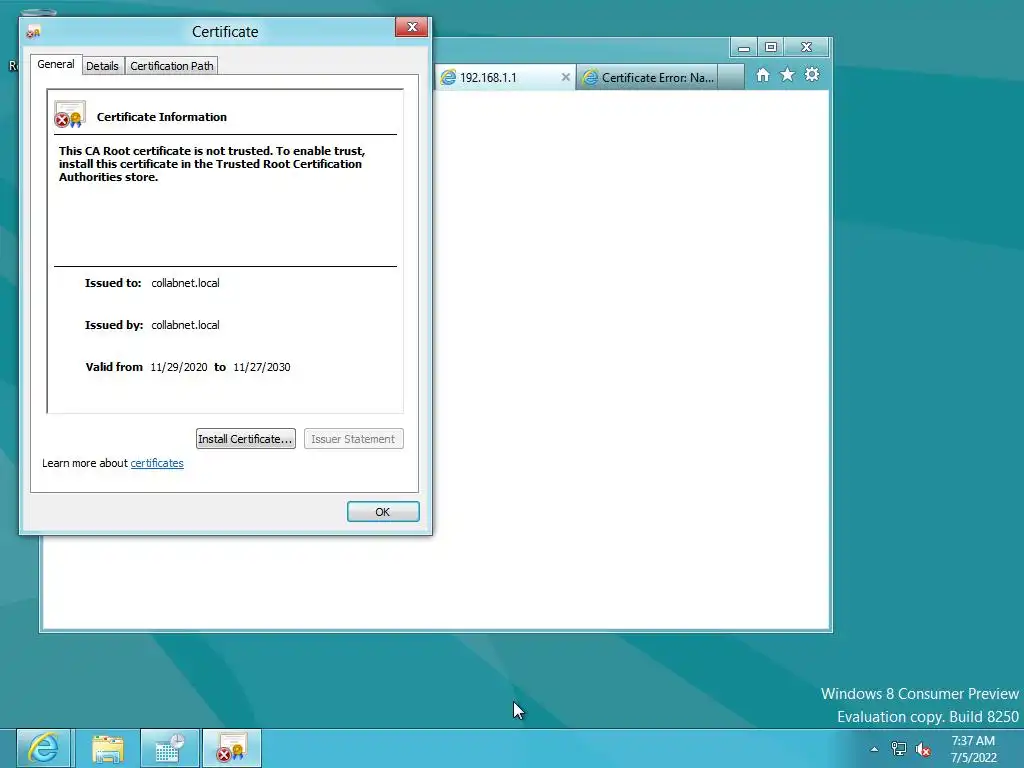Open Favorites star in Internet Explorer
Viewport: 1024px width, 768px height.
[788, 75]
